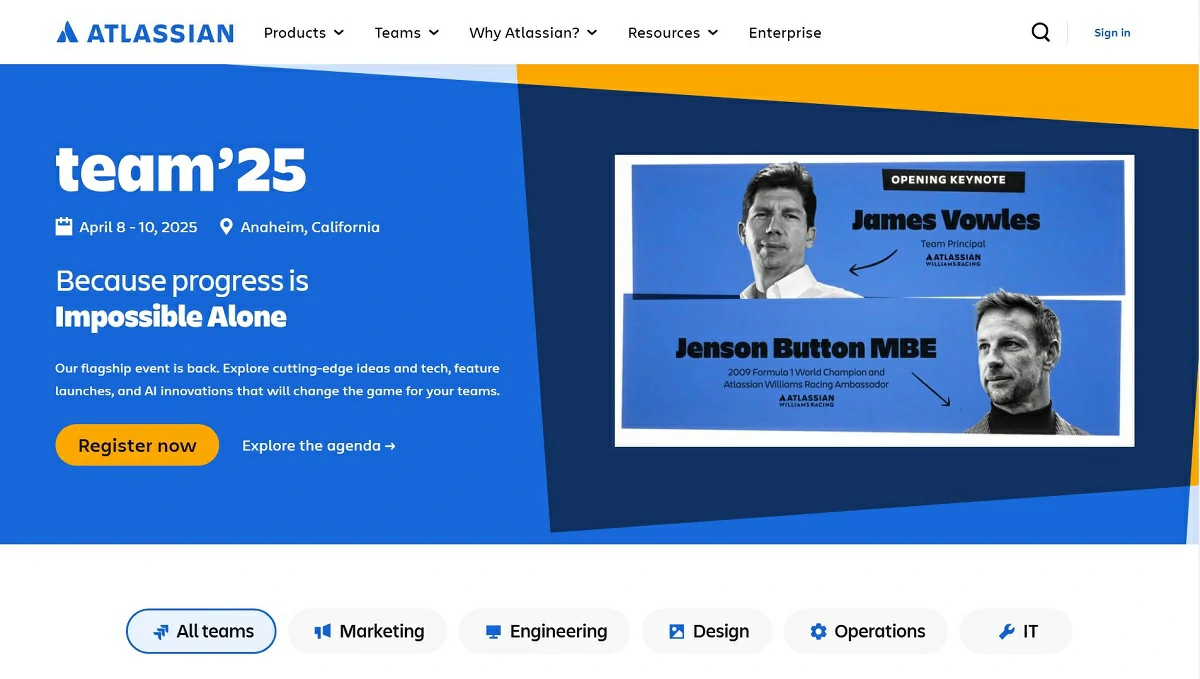The image size is (1200, 679).
Task: Click the Register now button
Action: 137,445
